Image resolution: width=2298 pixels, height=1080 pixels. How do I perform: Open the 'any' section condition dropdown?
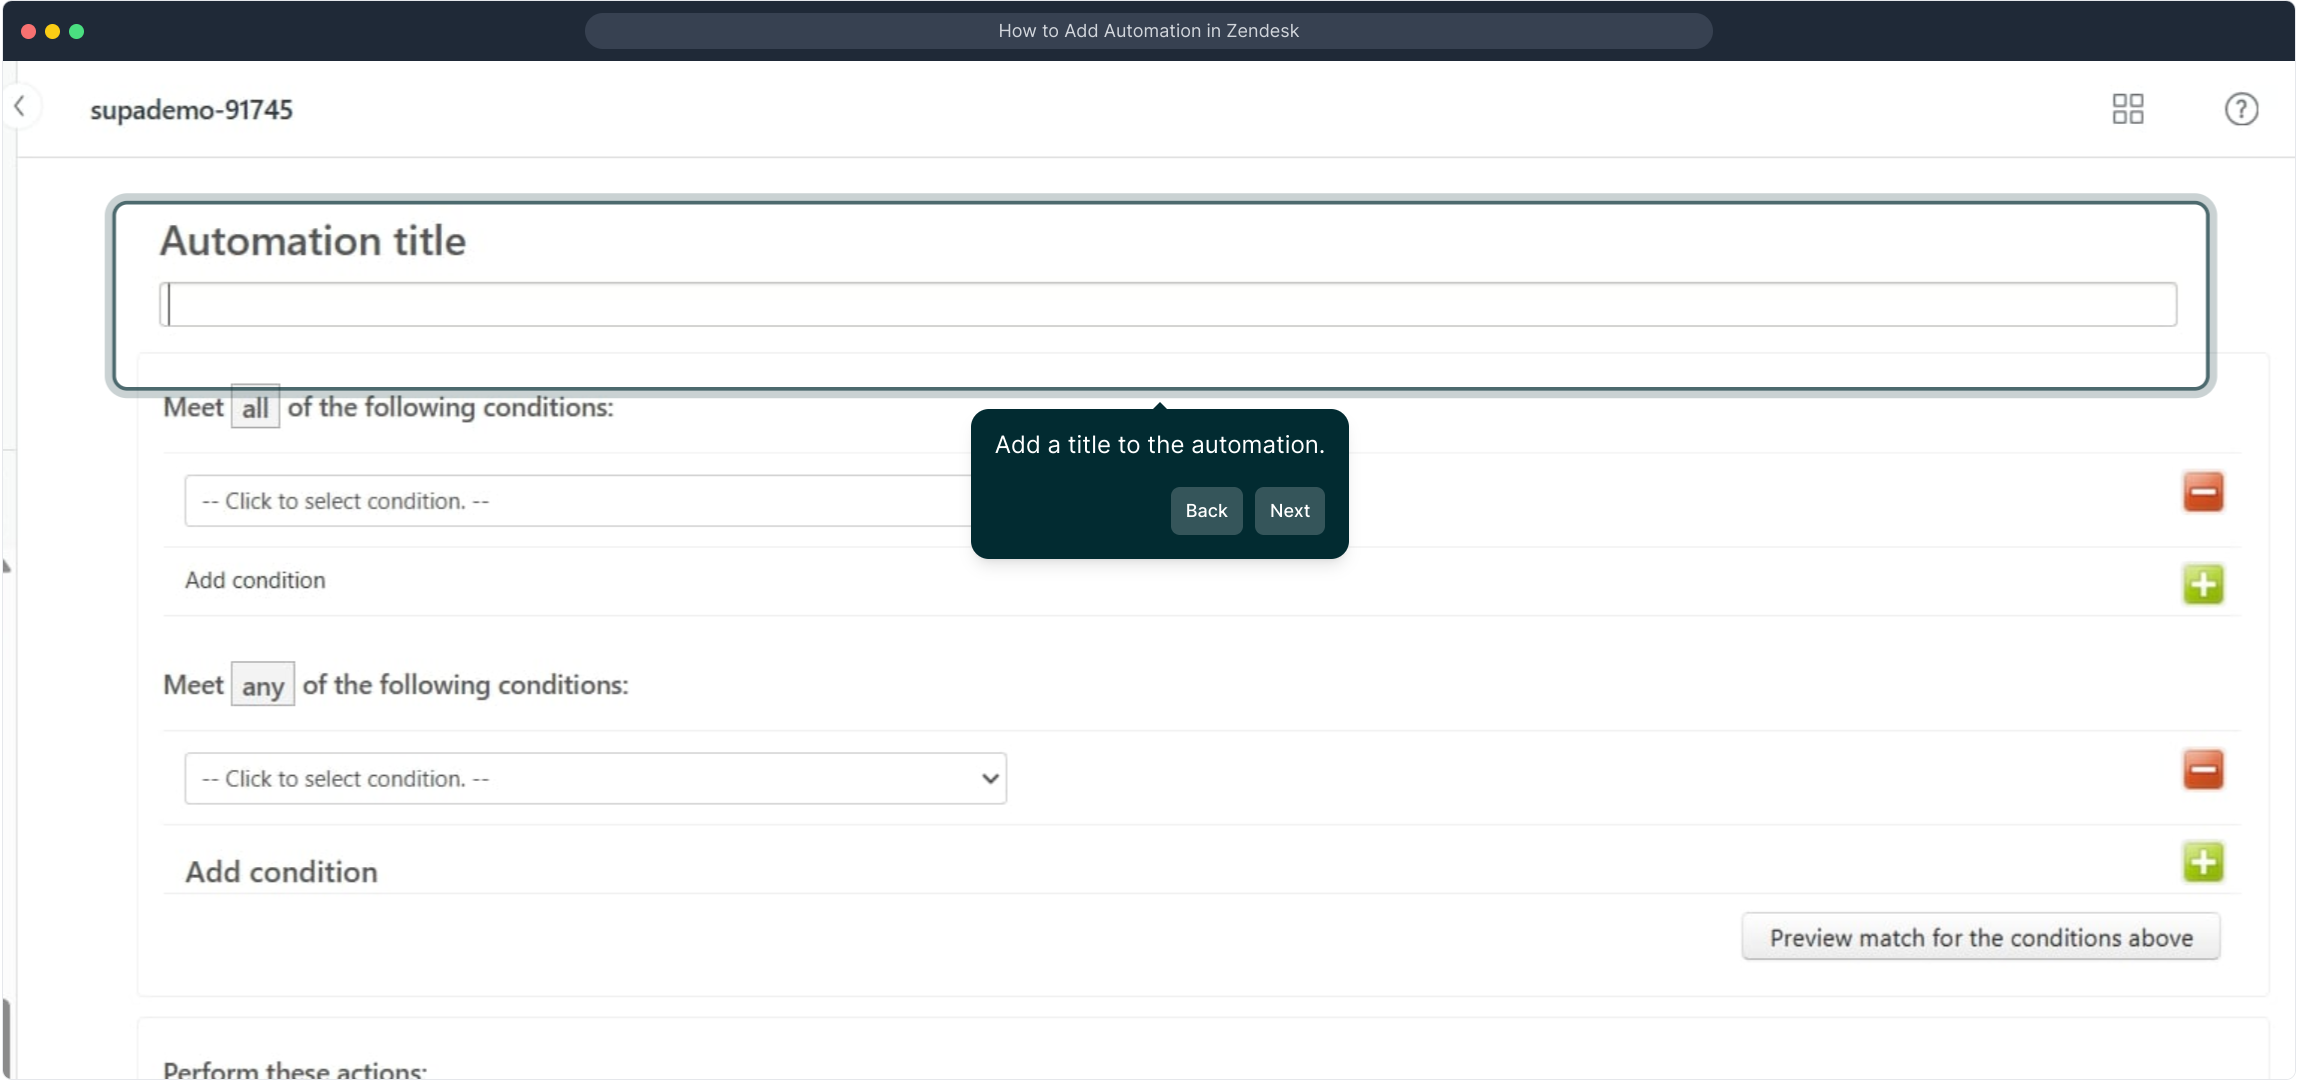[x=595, y=778]
